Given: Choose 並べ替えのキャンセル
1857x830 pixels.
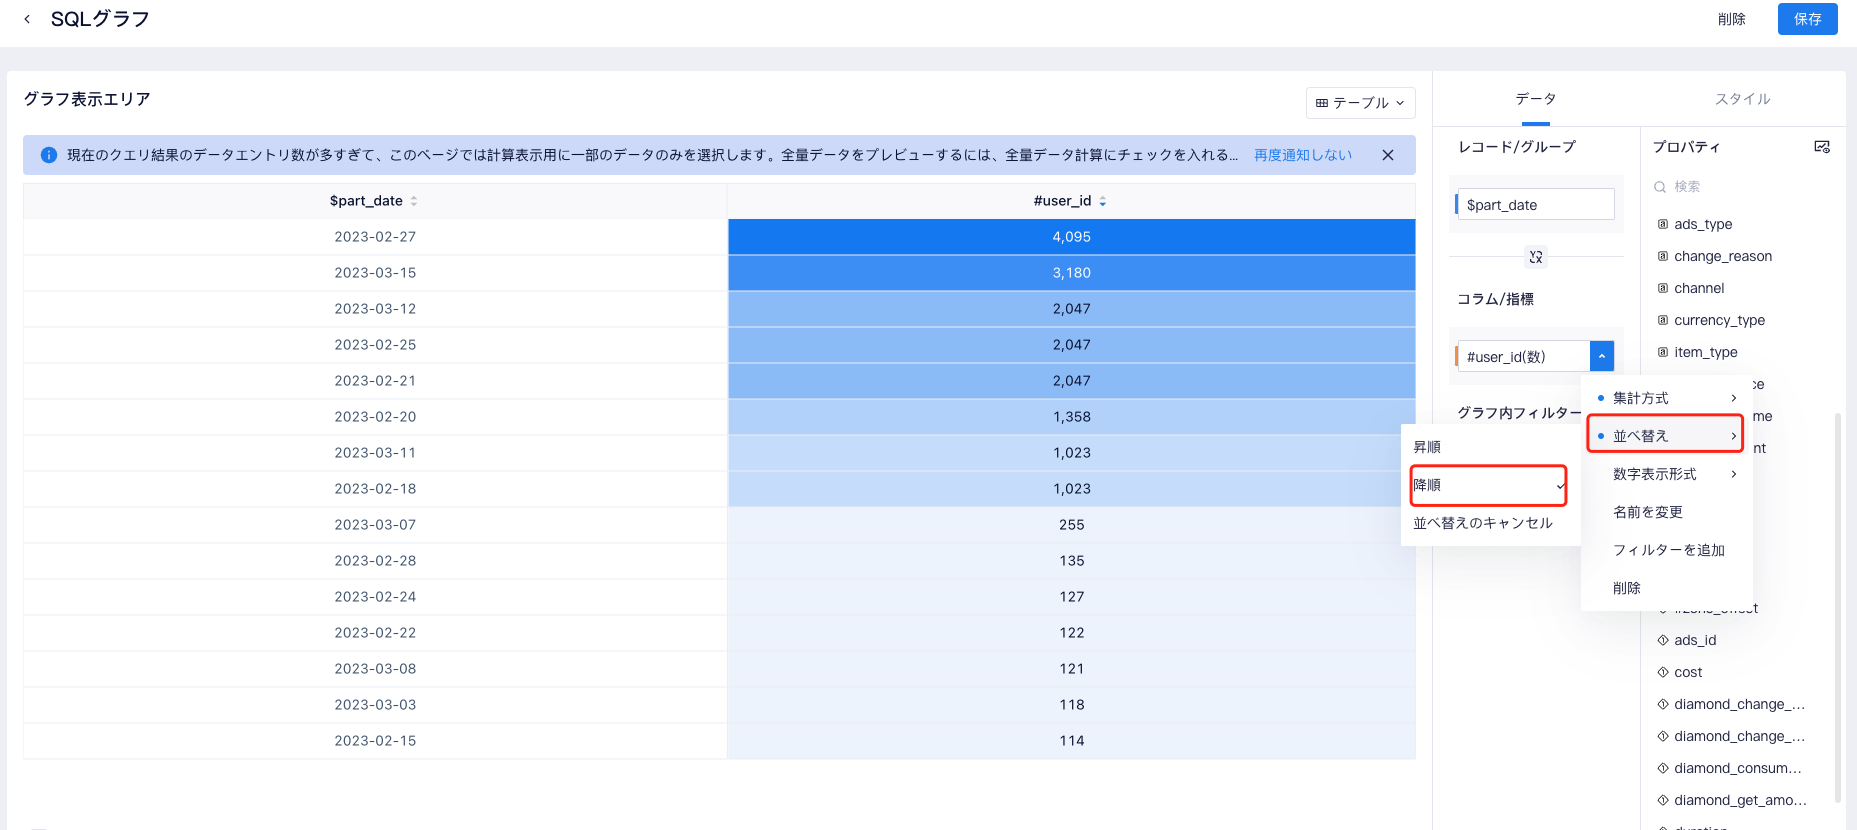Looking at the screenshot, I should pyautogui.click(x=1489, y=523).
